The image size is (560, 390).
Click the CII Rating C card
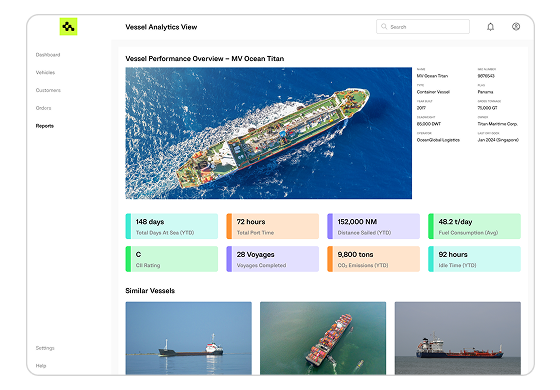(x=172, y=259)
